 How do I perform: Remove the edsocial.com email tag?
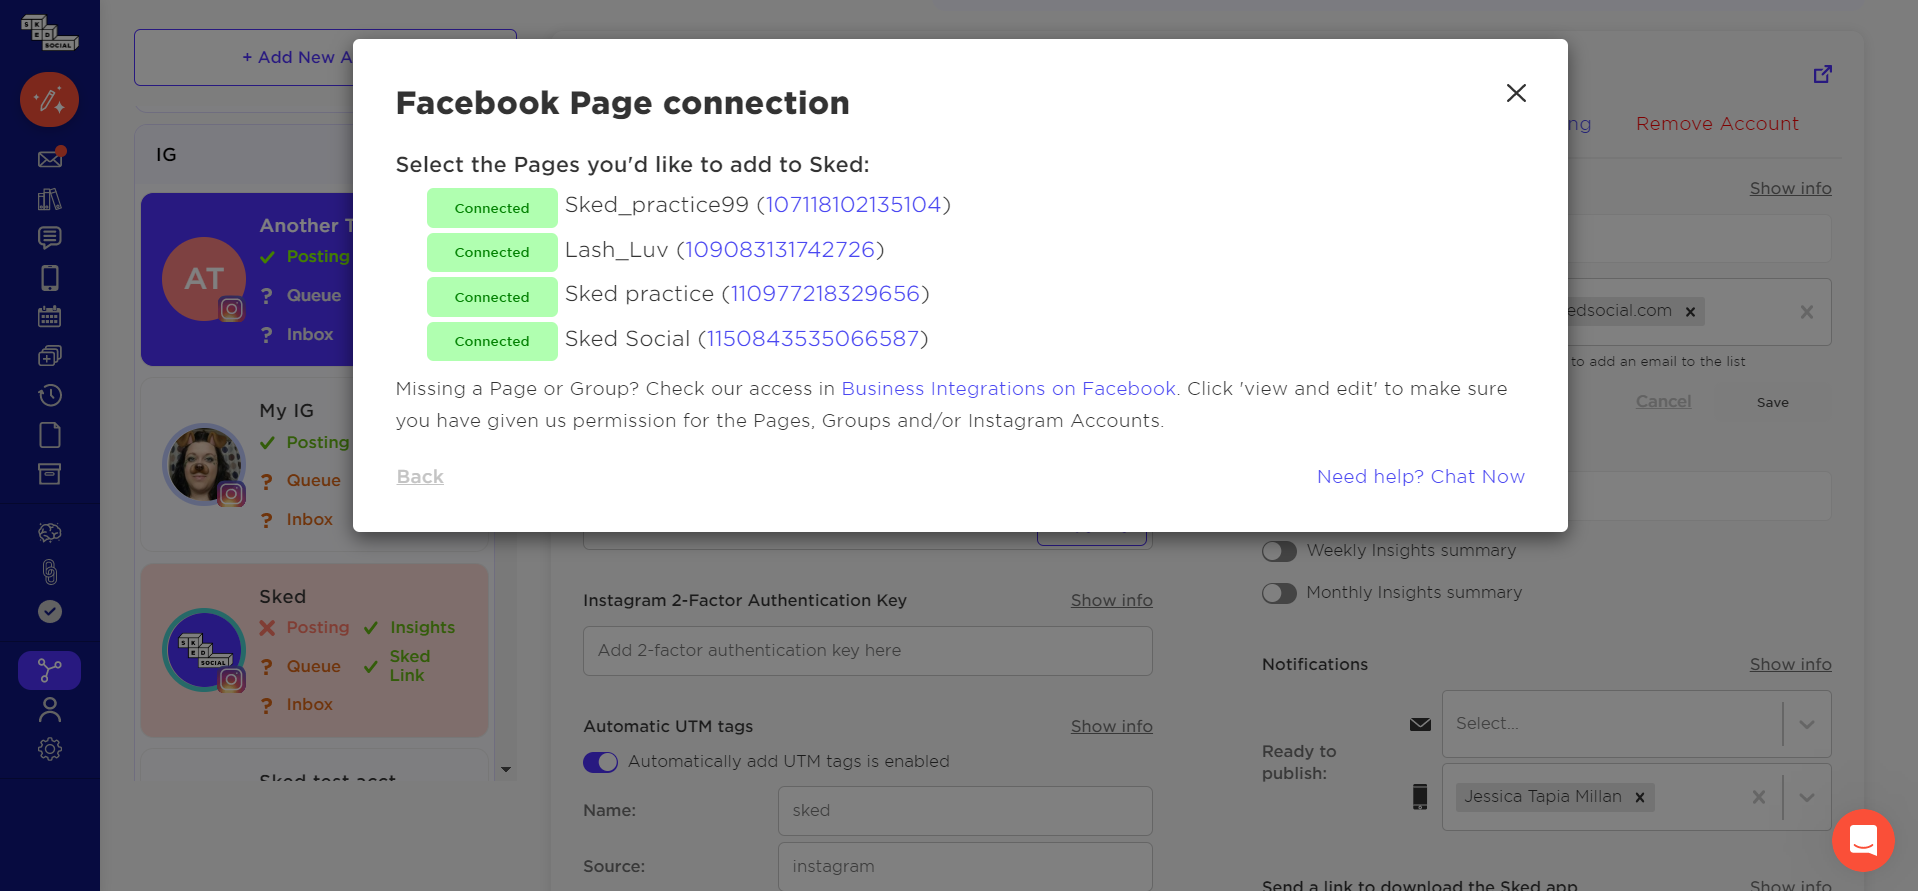coord(1690,312)
